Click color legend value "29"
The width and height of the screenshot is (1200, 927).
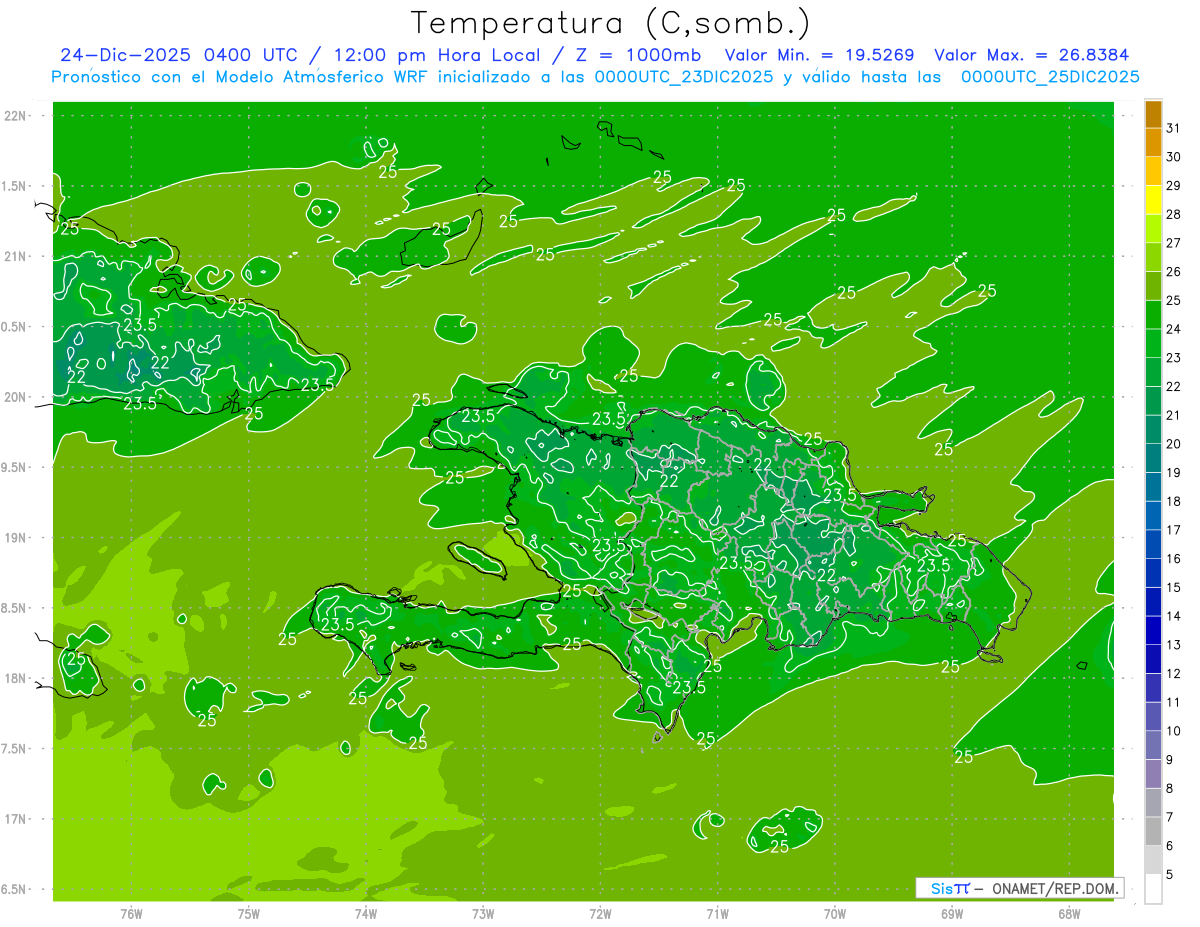(1173, 186)
